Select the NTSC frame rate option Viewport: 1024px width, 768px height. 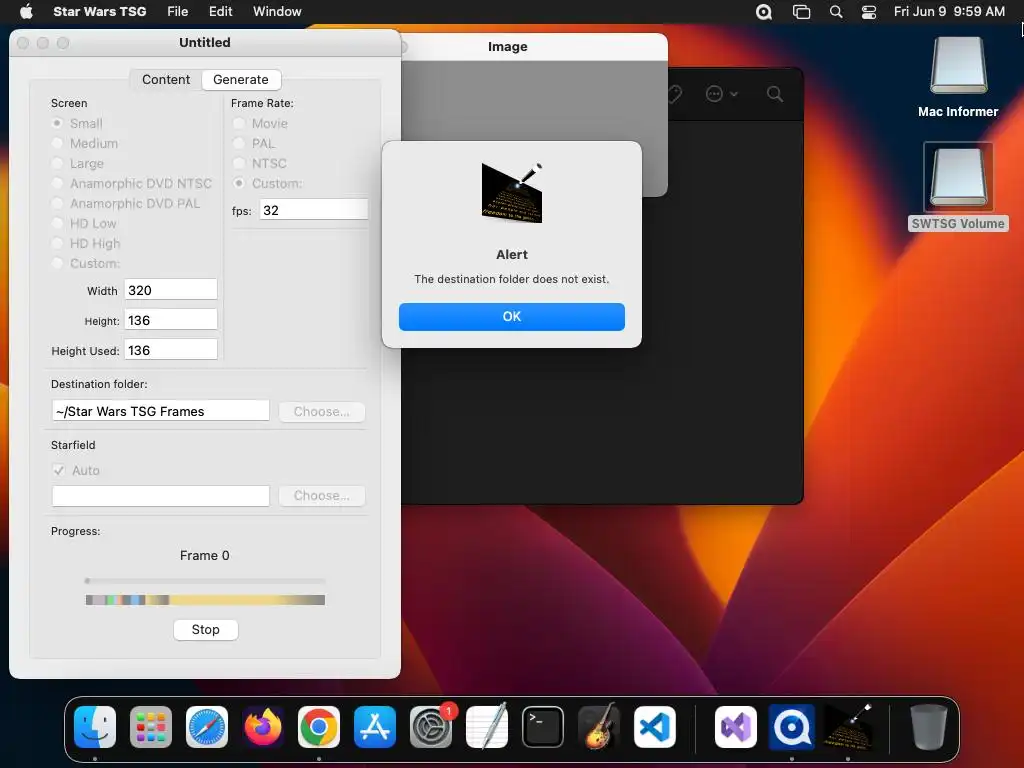239,163
